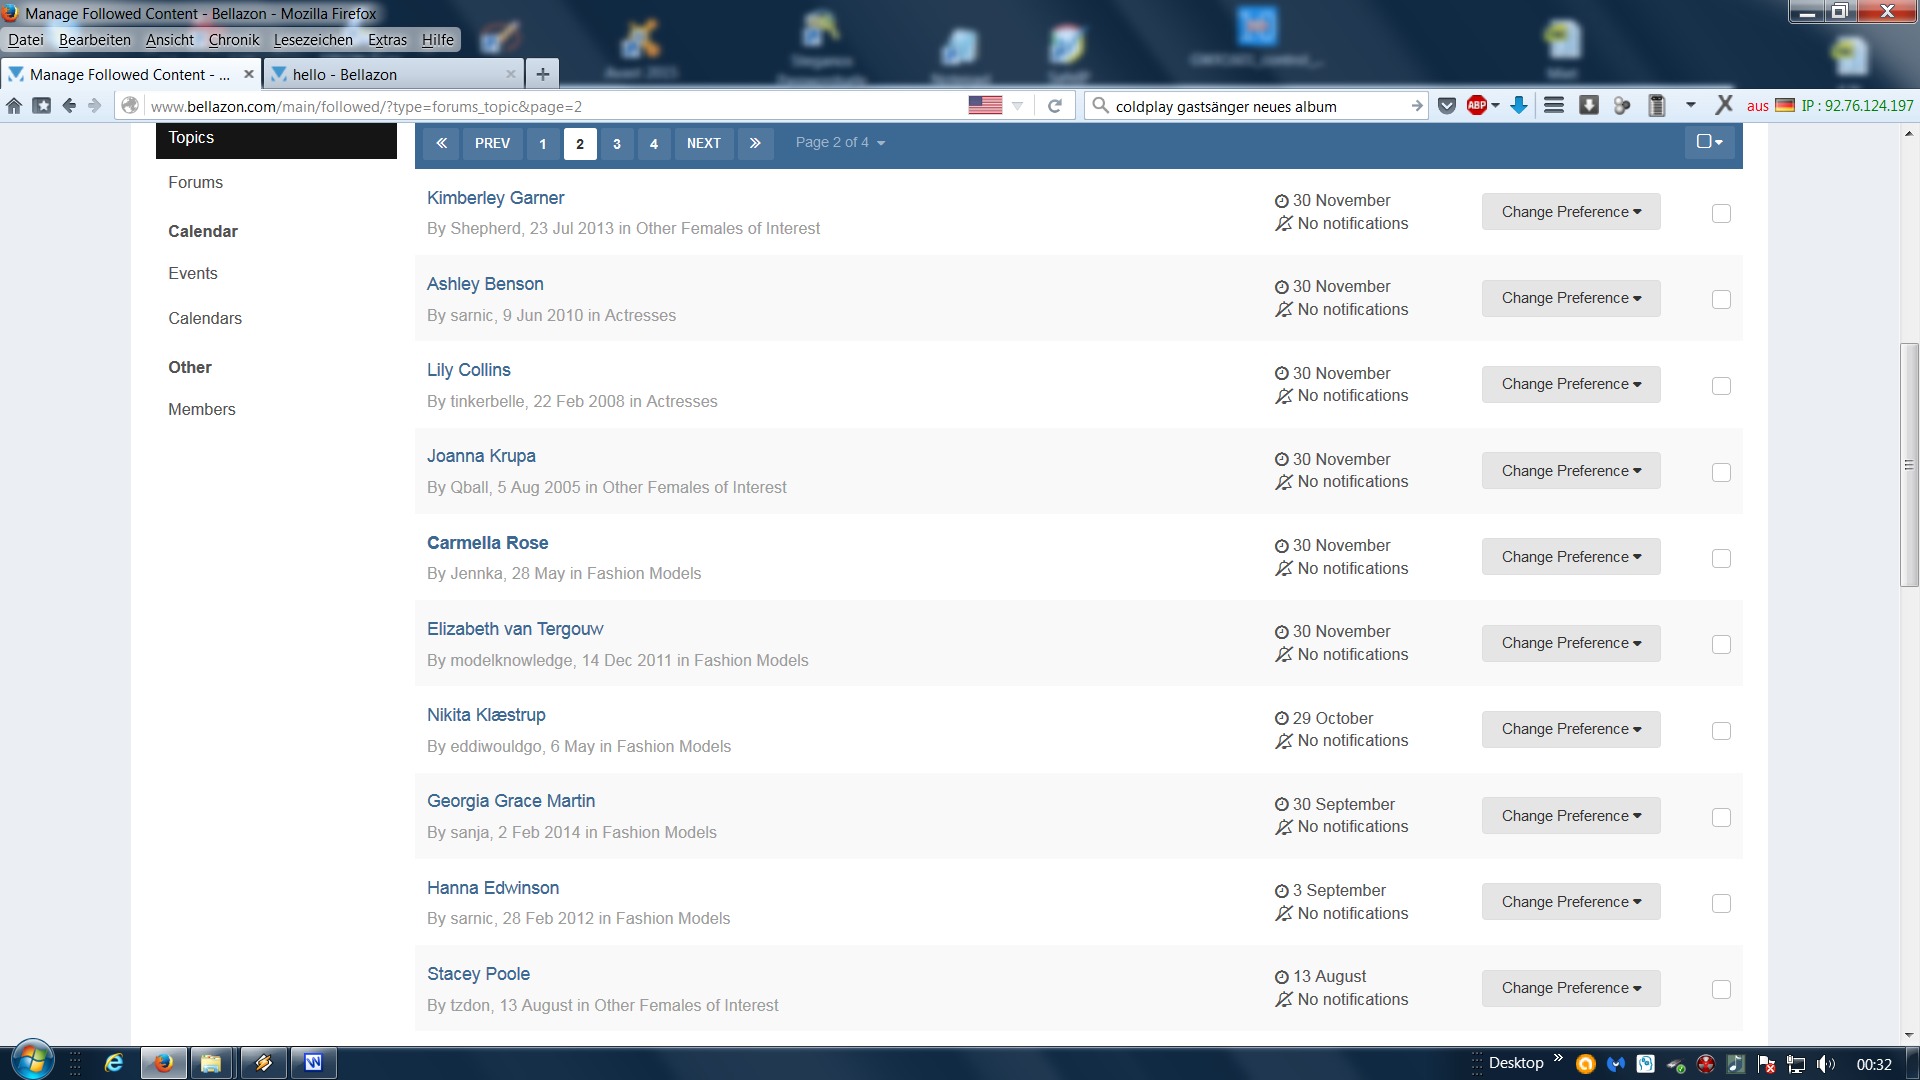Open Change Preference for Ashley Benson

coord(1570,298)
